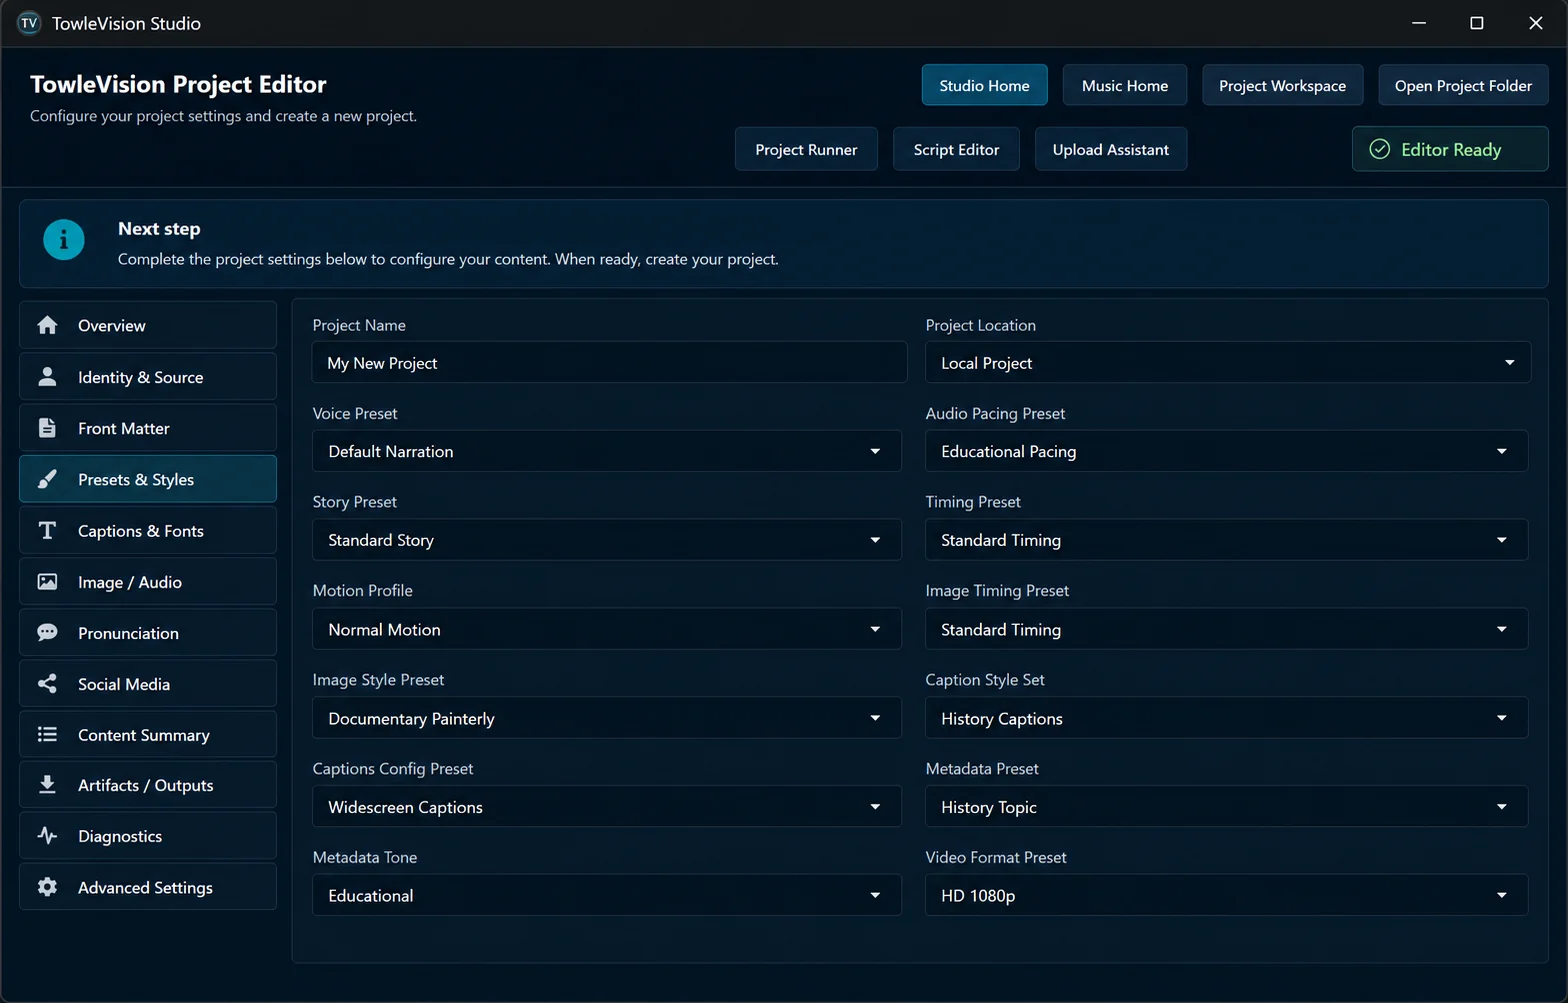Click the share icon for Social Media

pyautogui.click(x=47, y=683)
